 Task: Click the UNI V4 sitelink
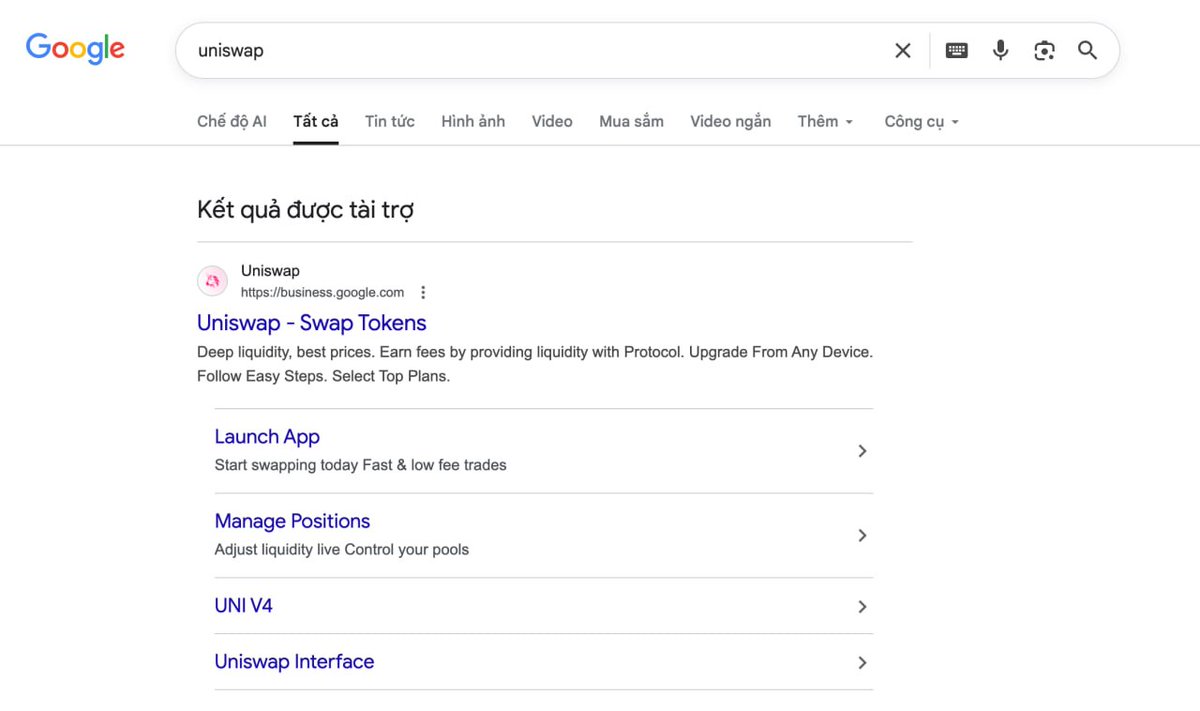click(243, 606)
